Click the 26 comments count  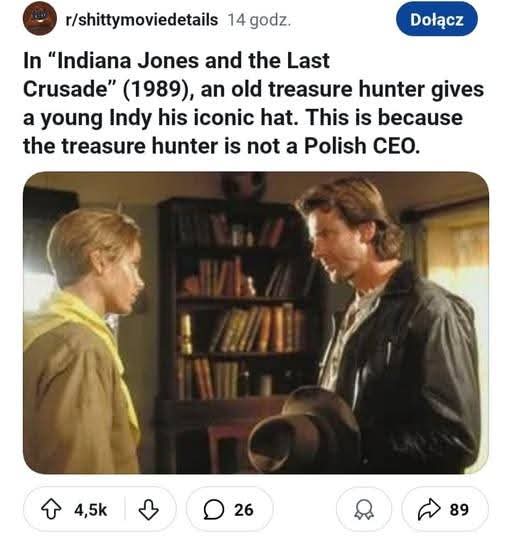point(244,510)
